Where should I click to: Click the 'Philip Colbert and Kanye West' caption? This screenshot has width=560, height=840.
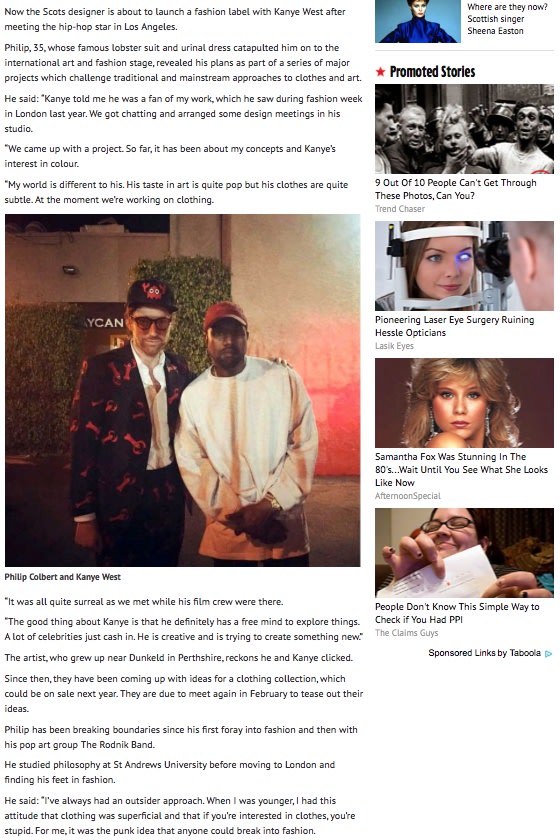click(x=63, y=577)
